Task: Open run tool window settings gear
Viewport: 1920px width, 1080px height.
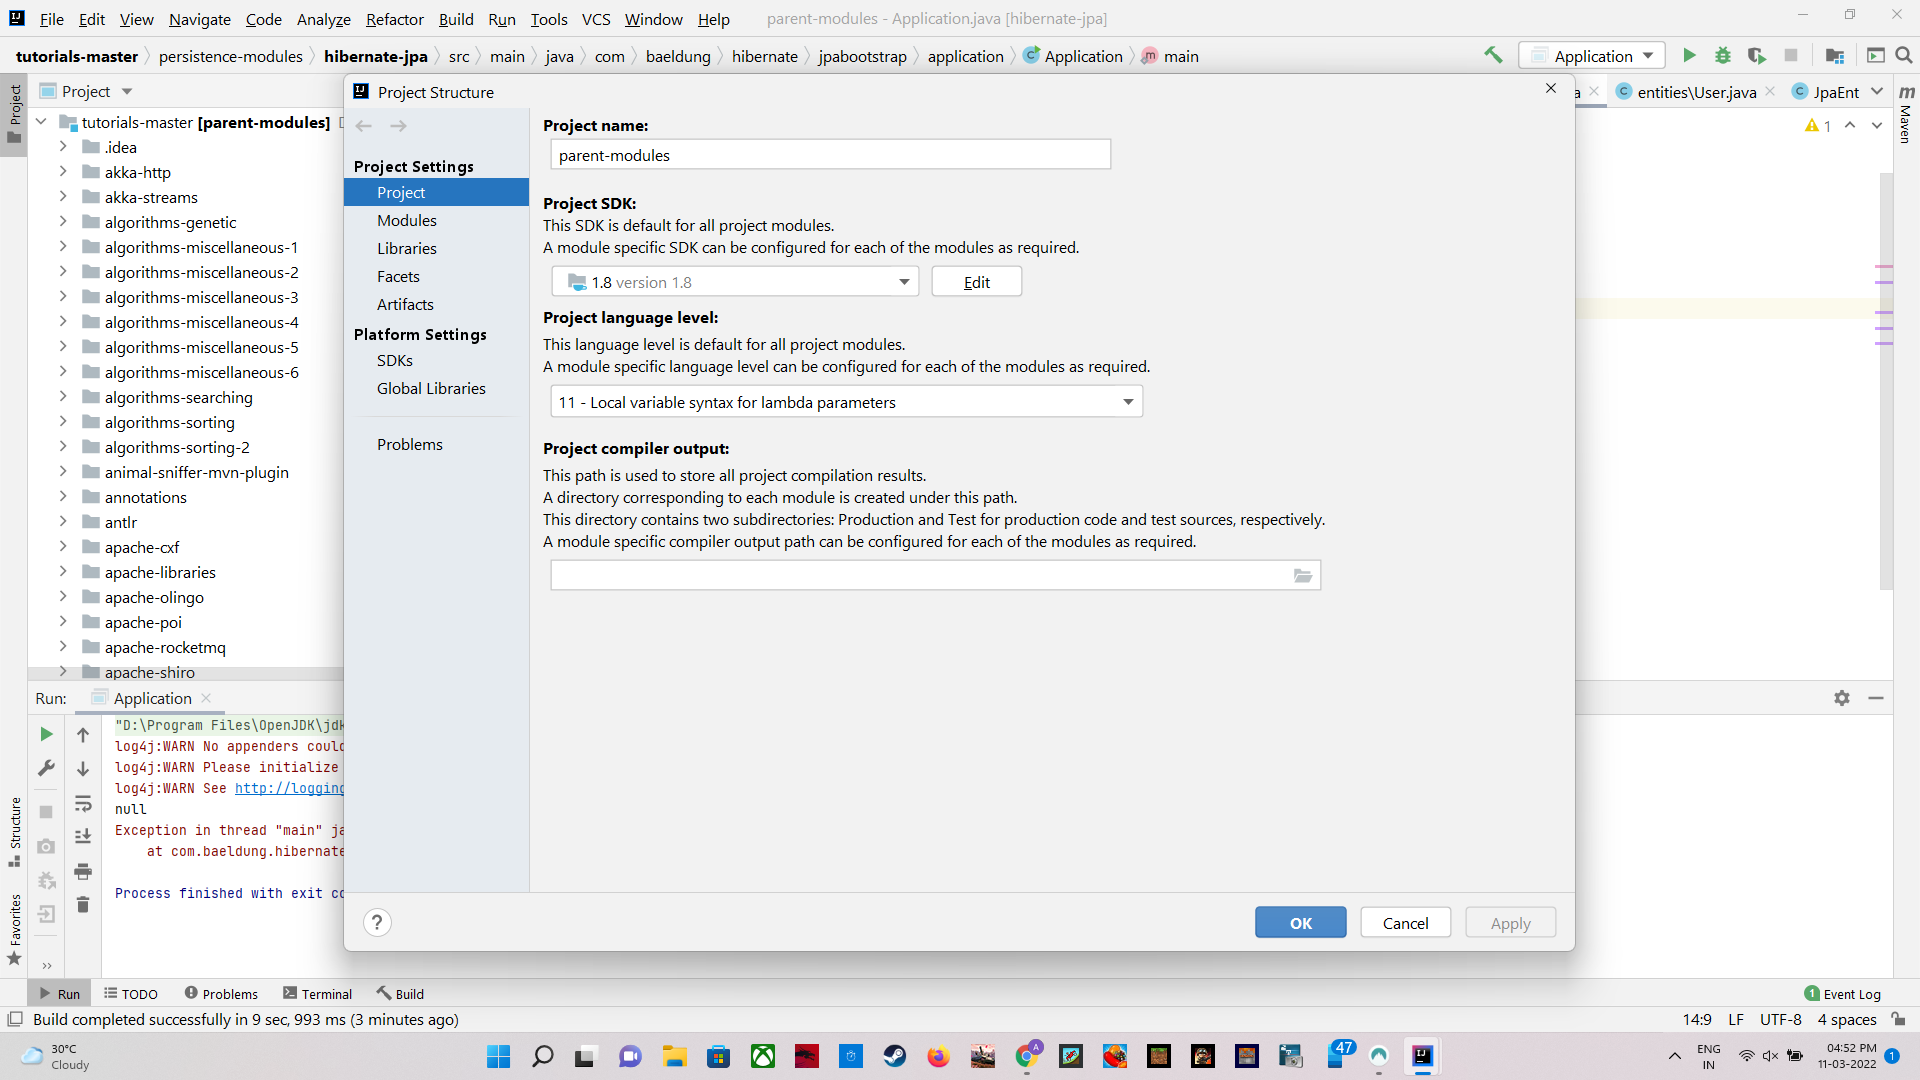Action: coord(1841,698)
